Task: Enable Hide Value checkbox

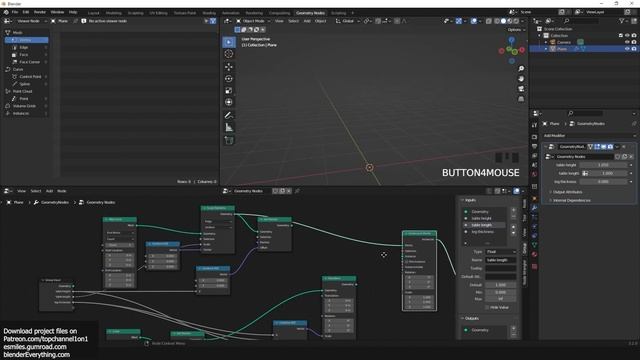Action: [x=487, y=307]
